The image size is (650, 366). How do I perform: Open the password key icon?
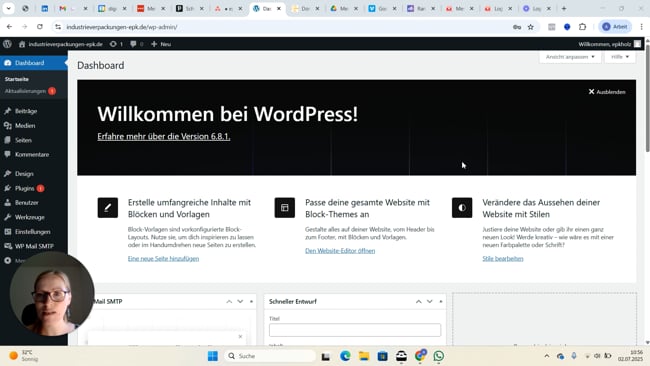pyautogui.click(x=517, y=27)
